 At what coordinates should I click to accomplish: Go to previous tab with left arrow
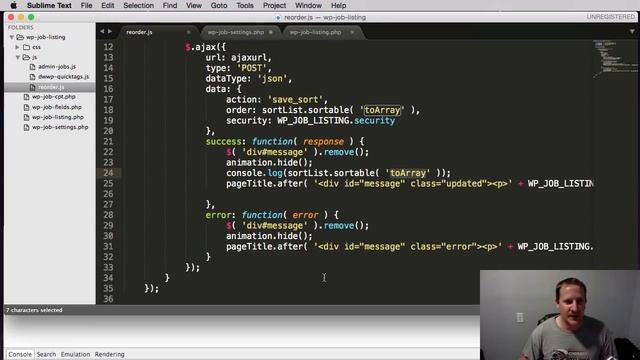[x=102, y=31]
